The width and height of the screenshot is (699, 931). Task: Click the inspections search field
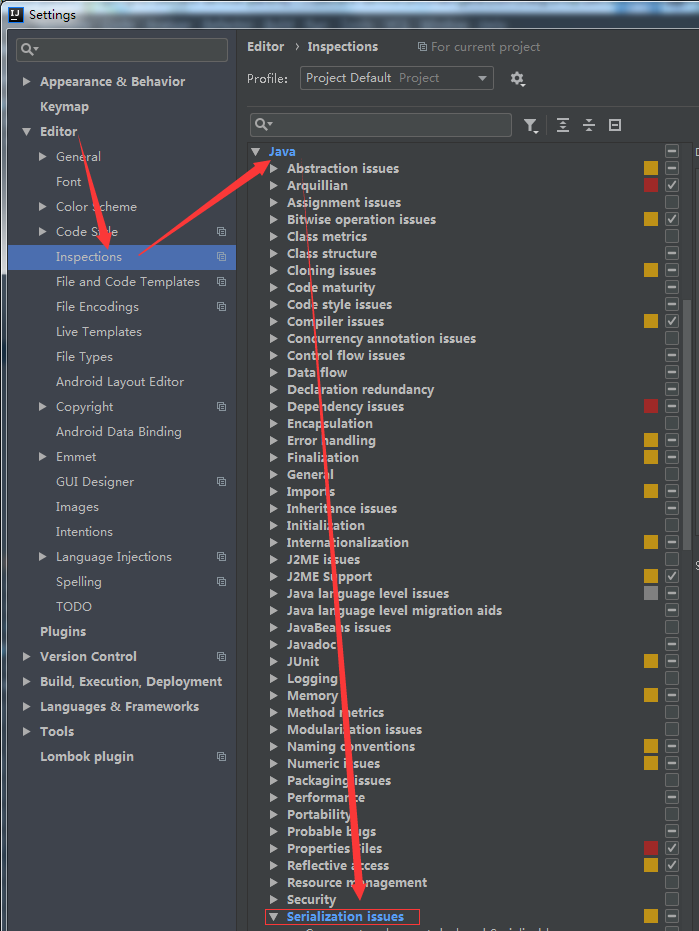(390, 124)
